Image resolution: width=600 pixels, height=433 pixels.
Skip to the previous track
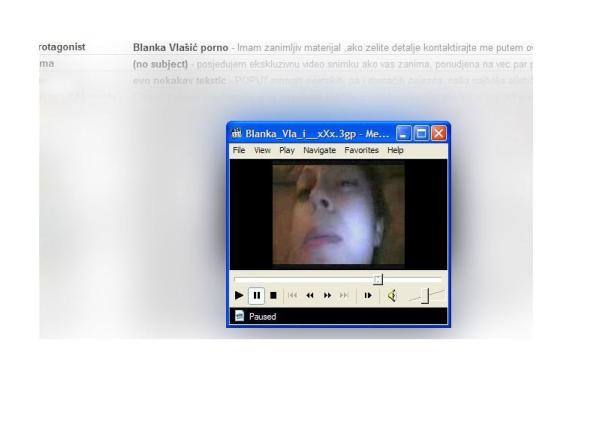(292, 295)
